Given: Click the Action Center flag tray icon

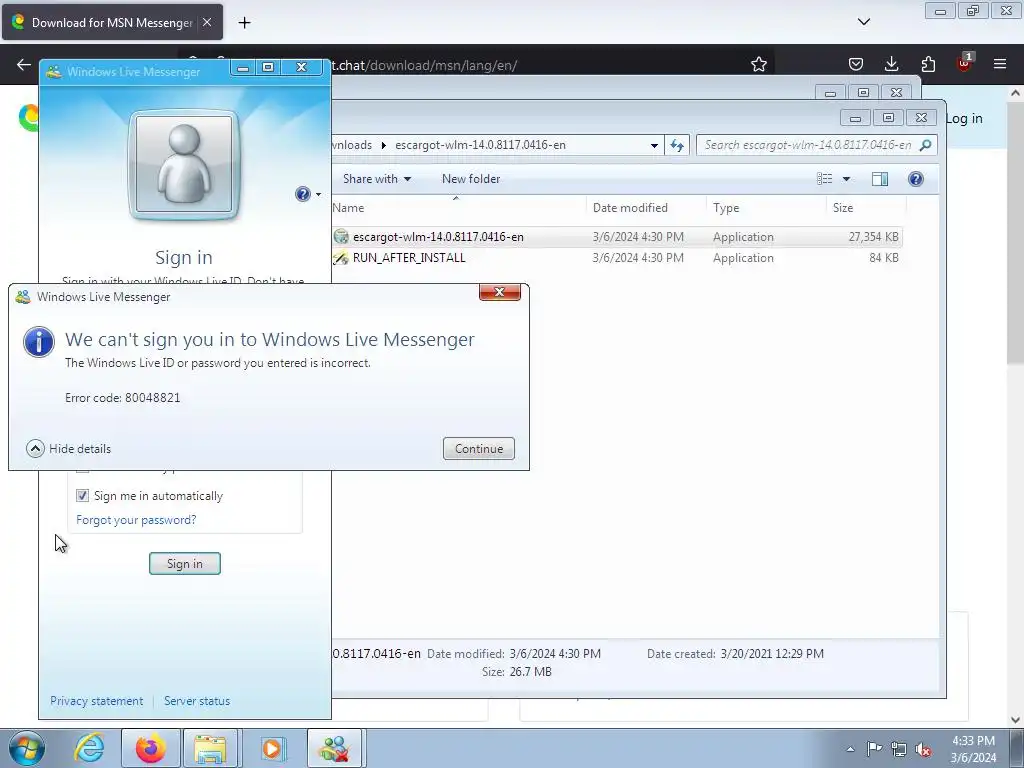Looking at the screenshot, I should (x=874, y=749).
